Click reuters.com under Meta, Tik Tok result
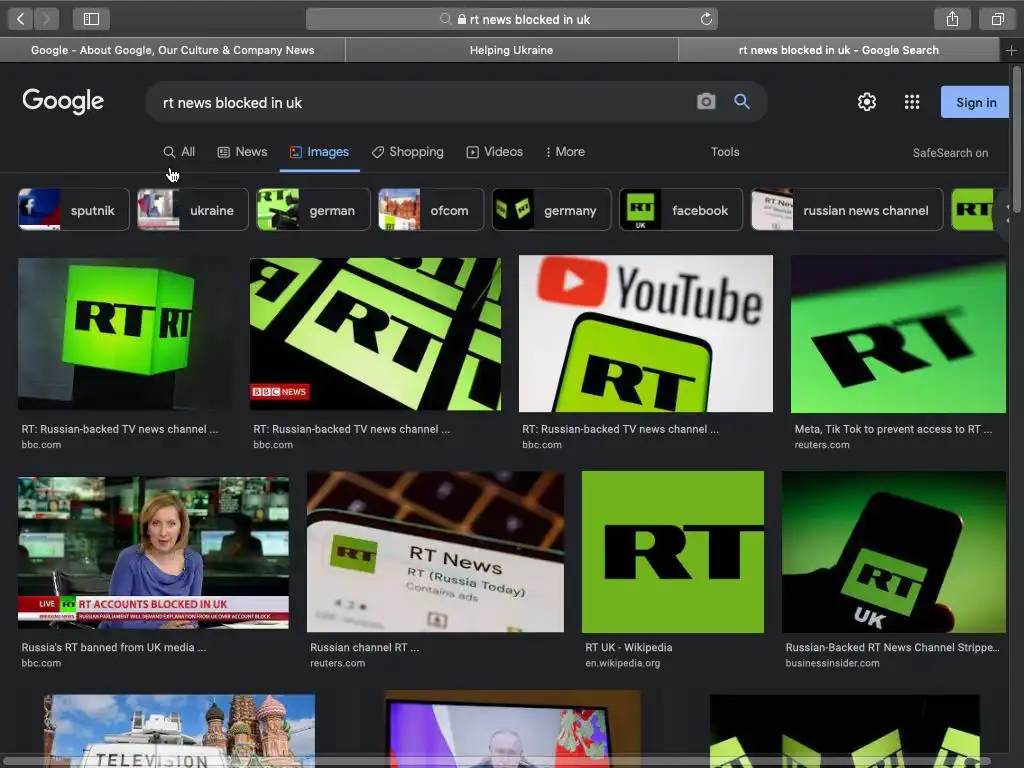1024x768 pixels. pos(822,445)
